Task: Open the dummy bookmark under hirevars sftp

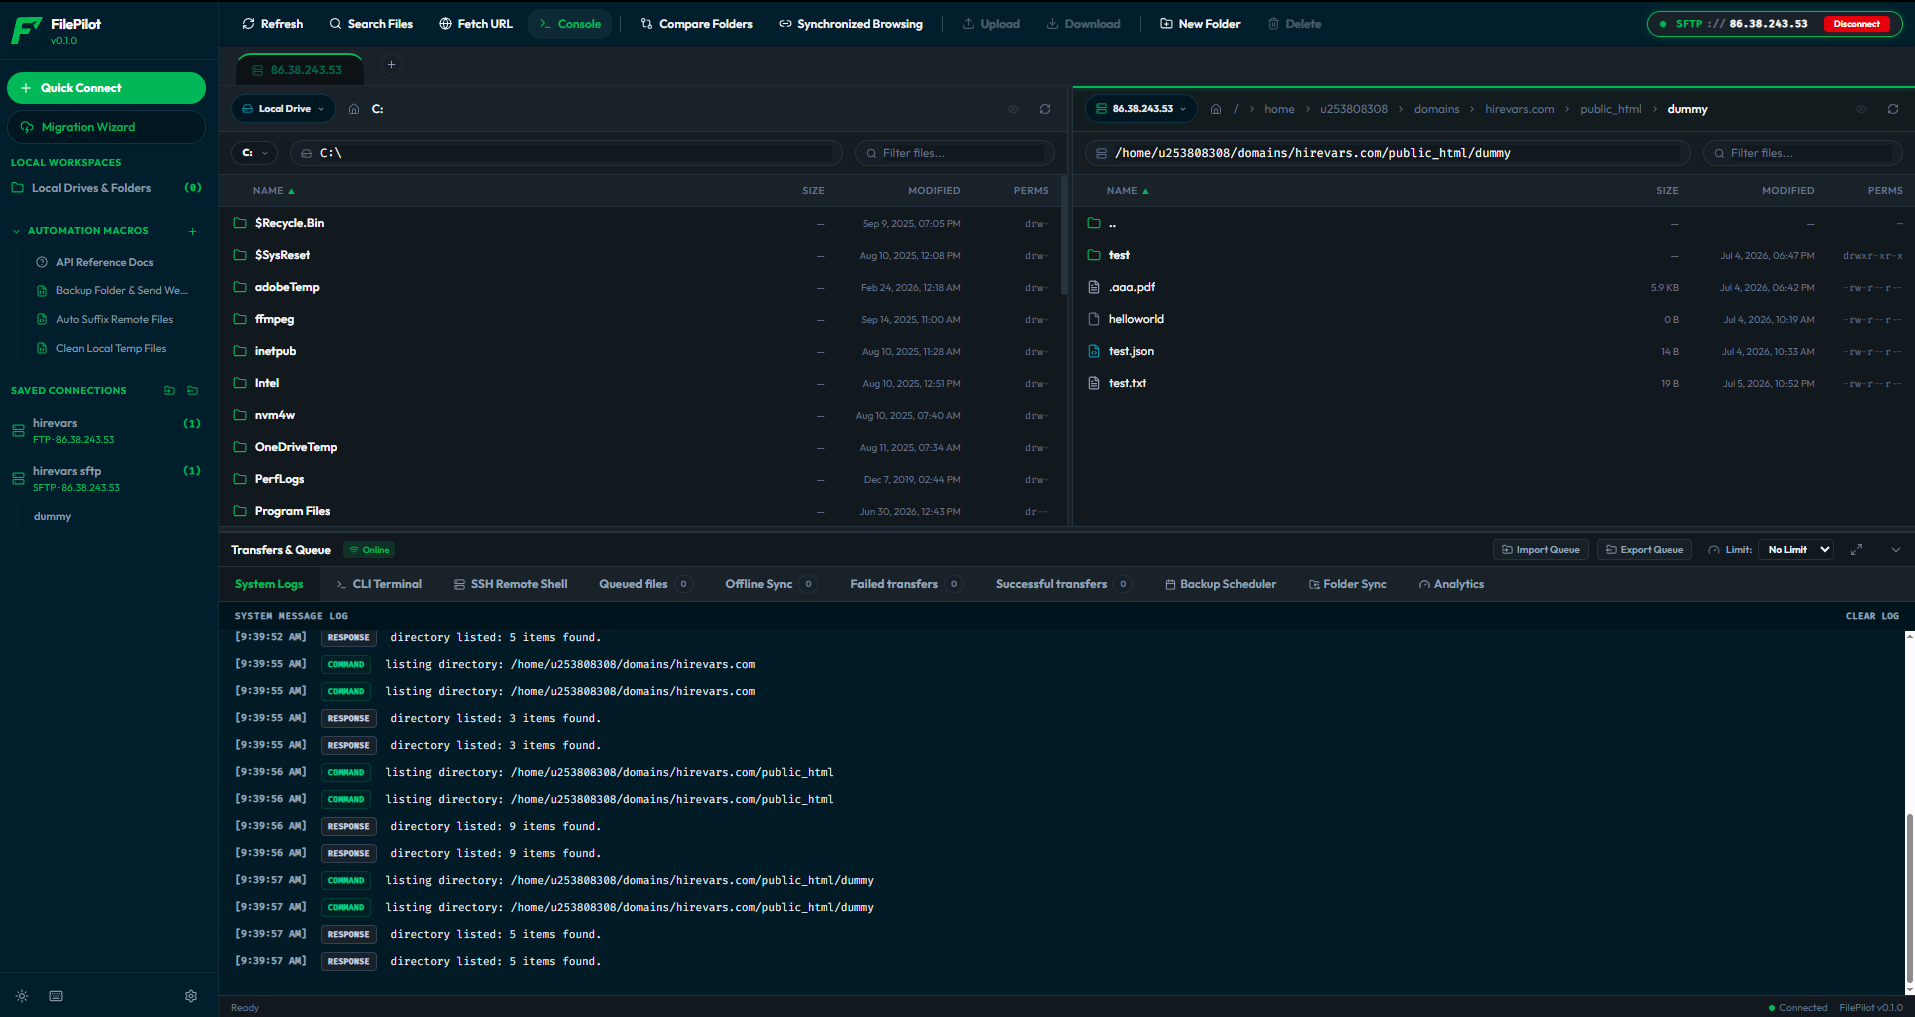Action: 52,517
